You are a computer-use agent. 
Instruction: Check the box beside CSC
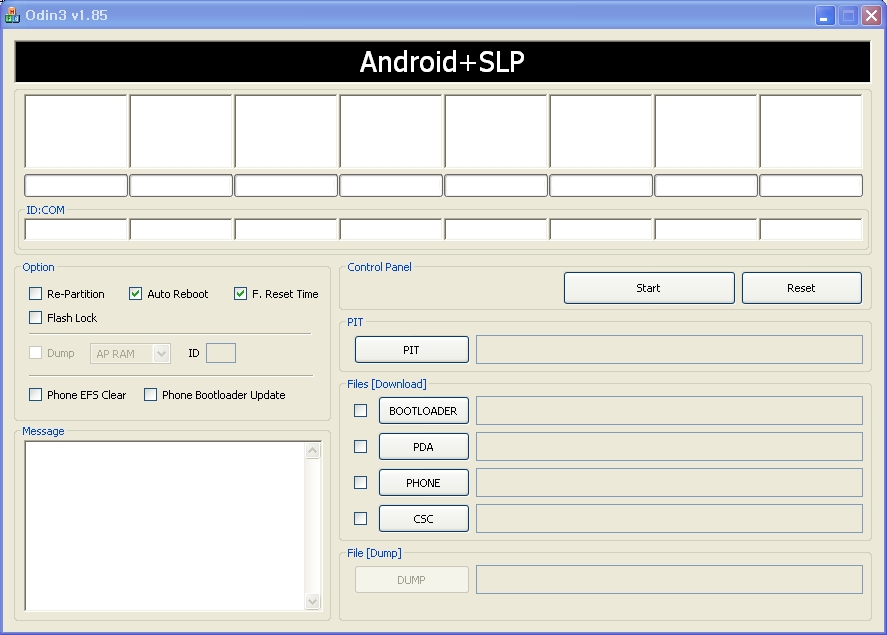point(361,519)
